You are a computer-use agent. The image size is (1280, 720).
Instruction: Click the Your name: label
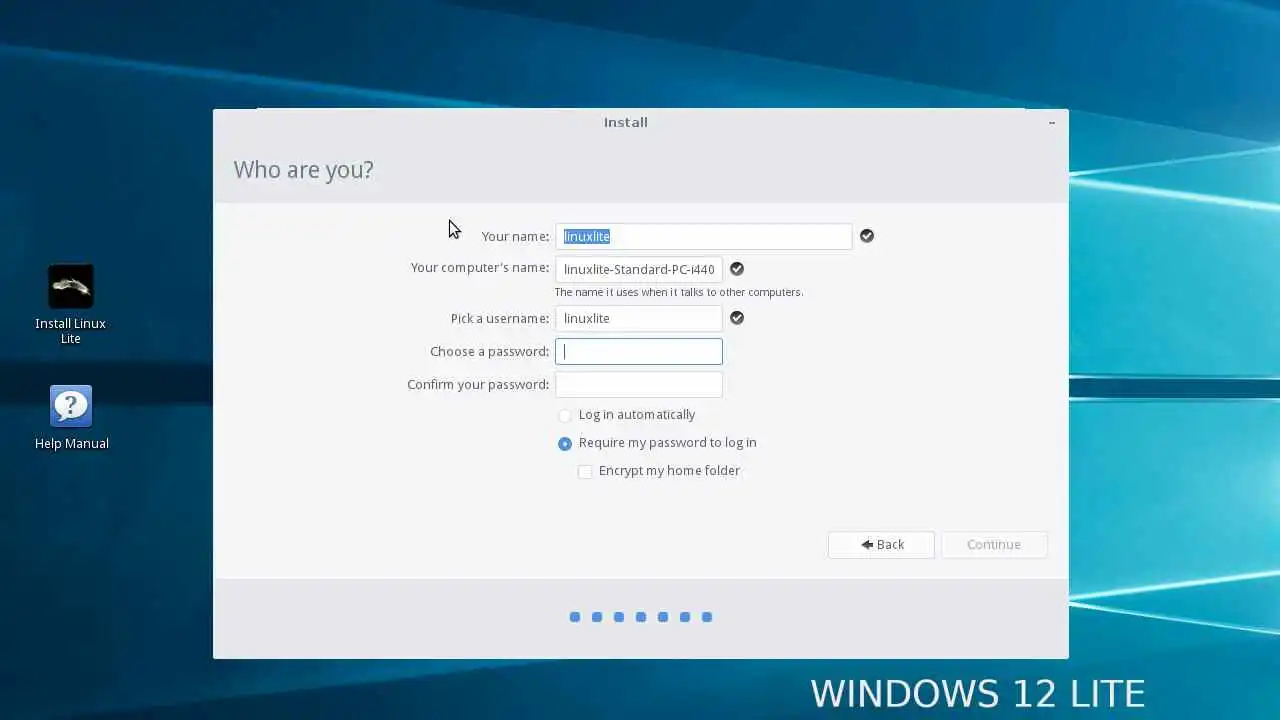pyautogui.click(x=515, y=236)
